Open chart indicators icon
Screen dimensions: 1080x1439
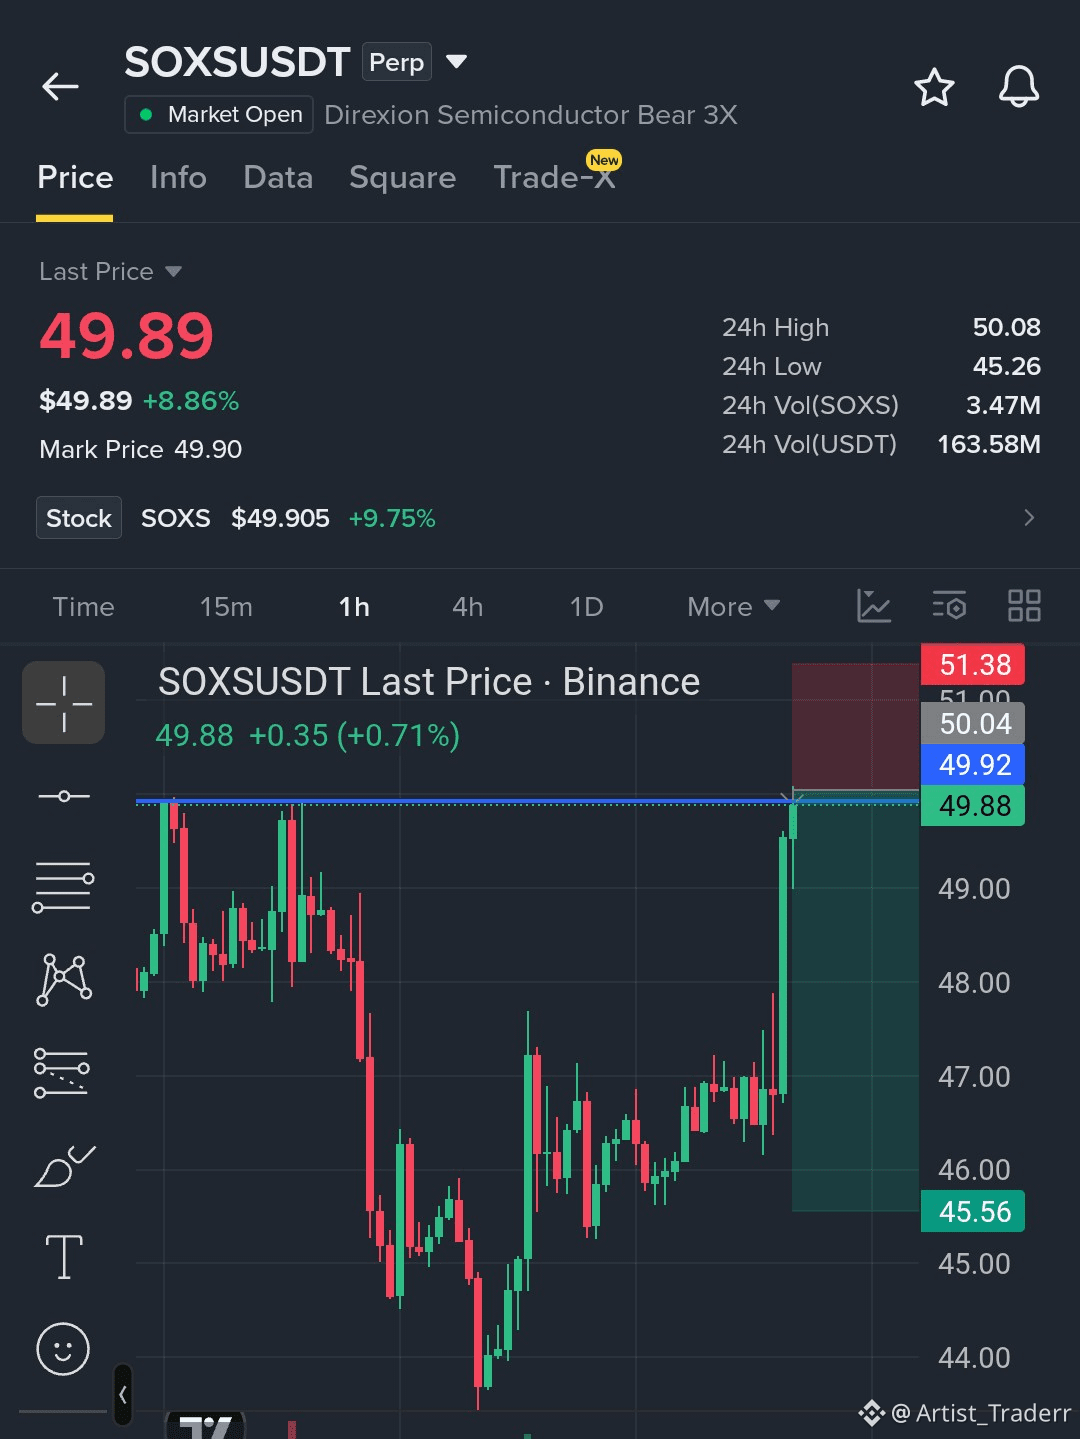click(873, 606)
